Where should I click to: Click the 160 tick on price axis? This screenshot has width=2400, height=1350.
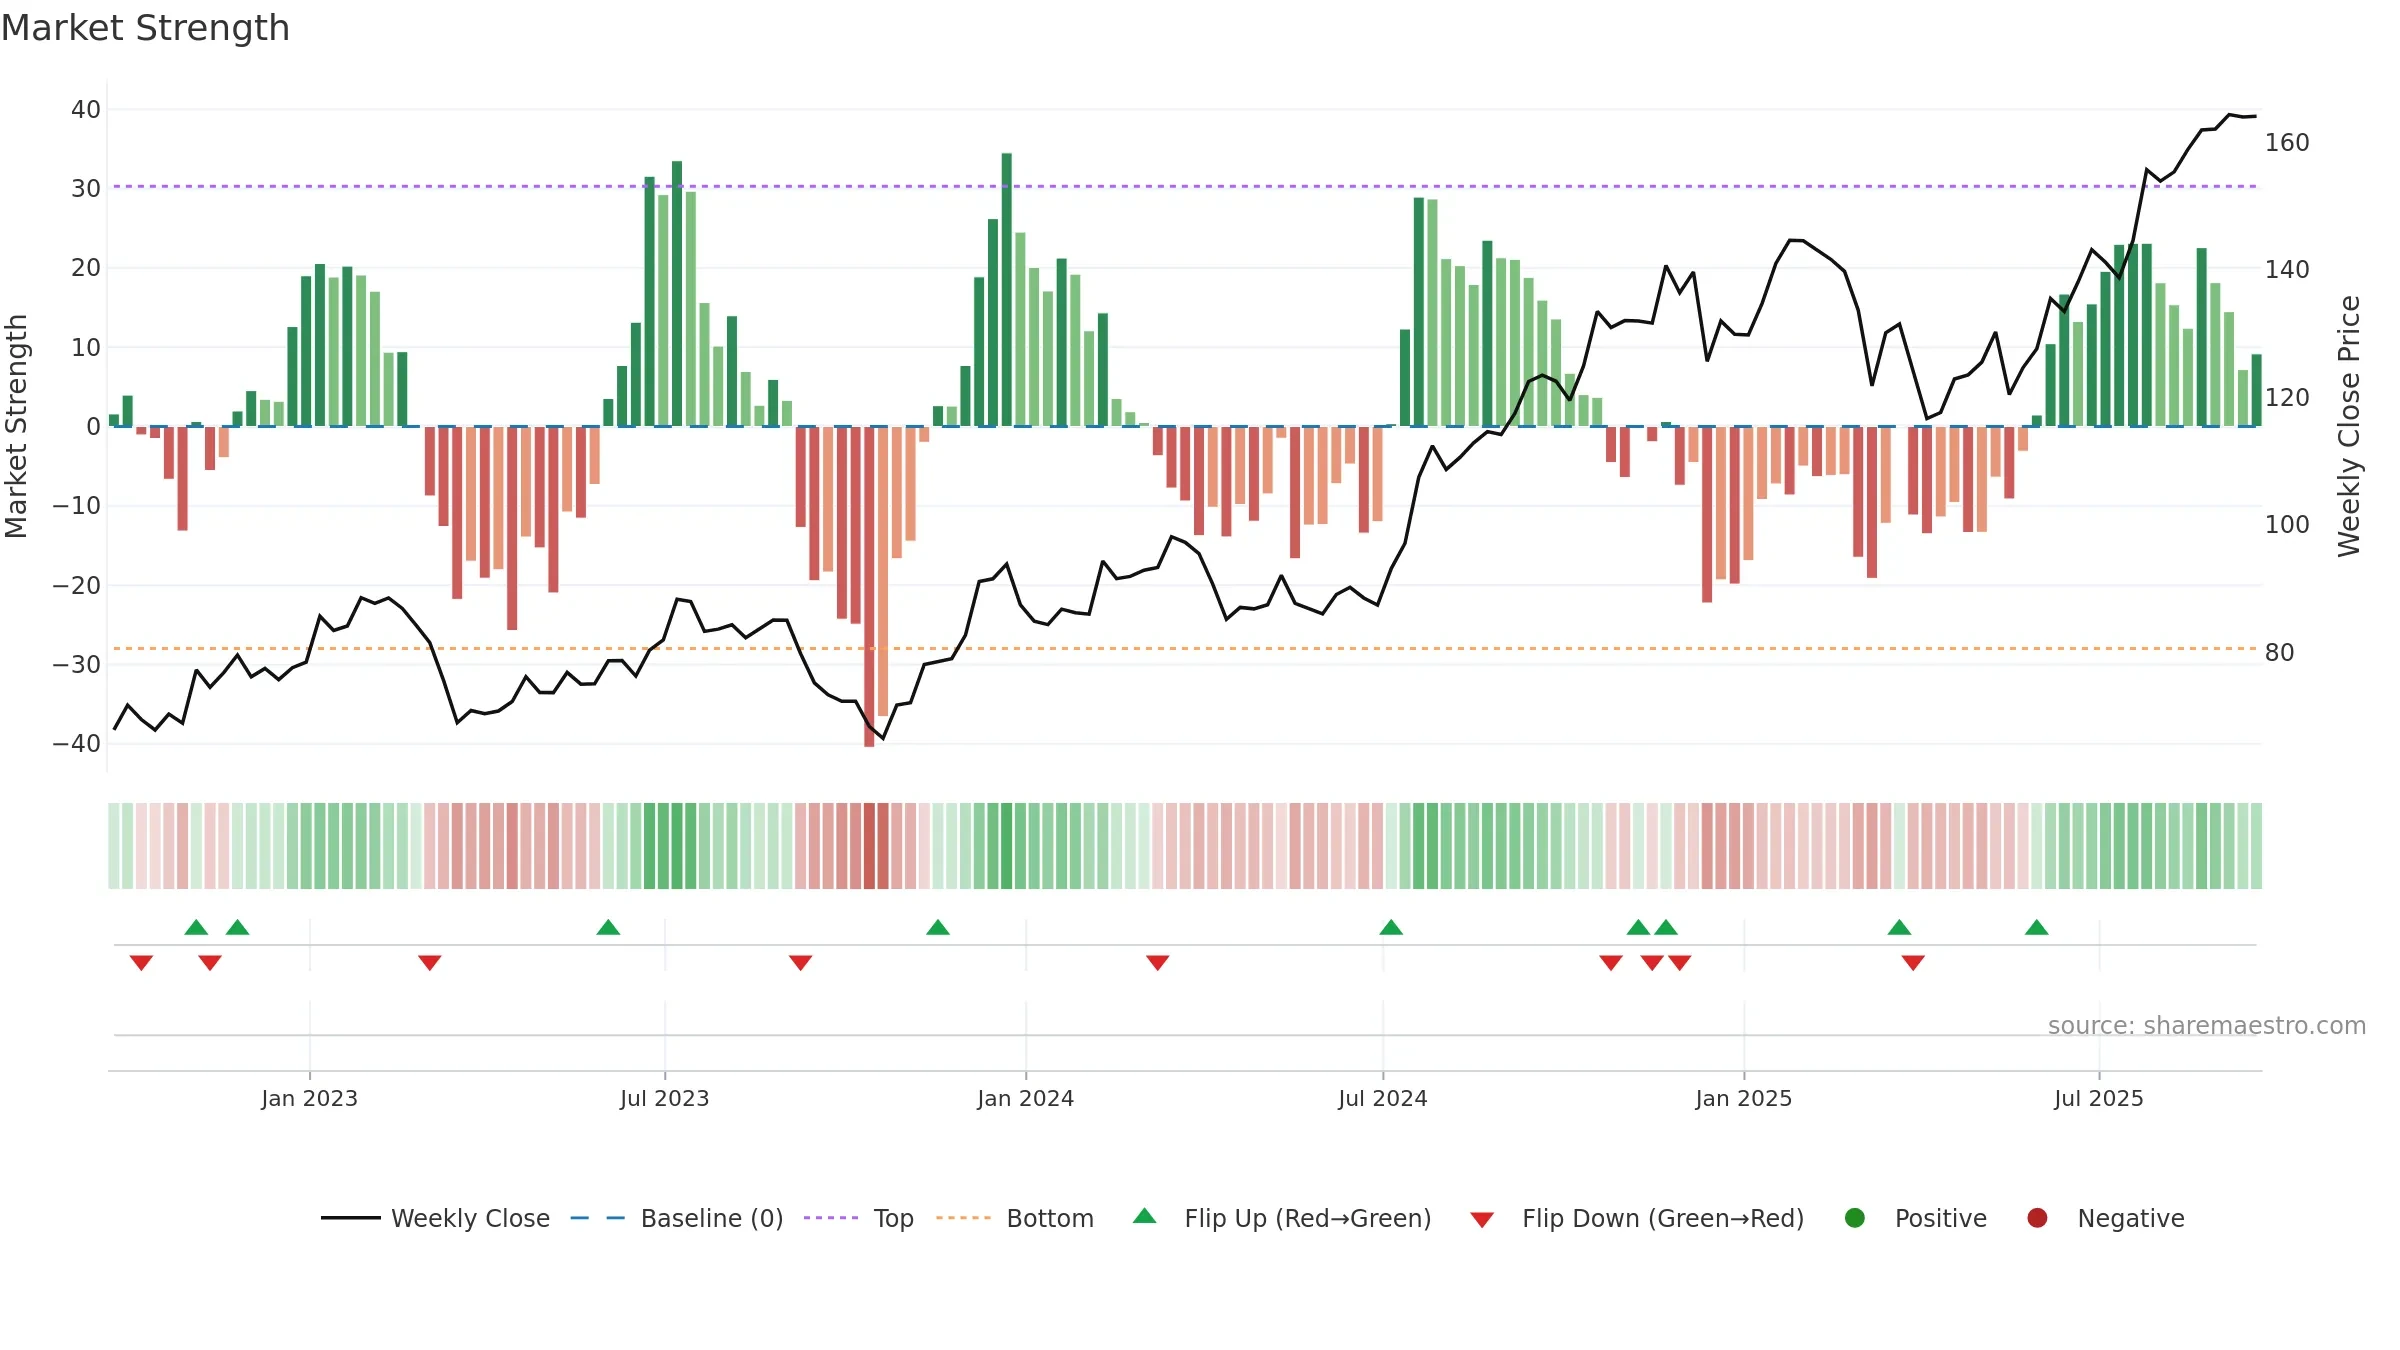coord(2287,142)
